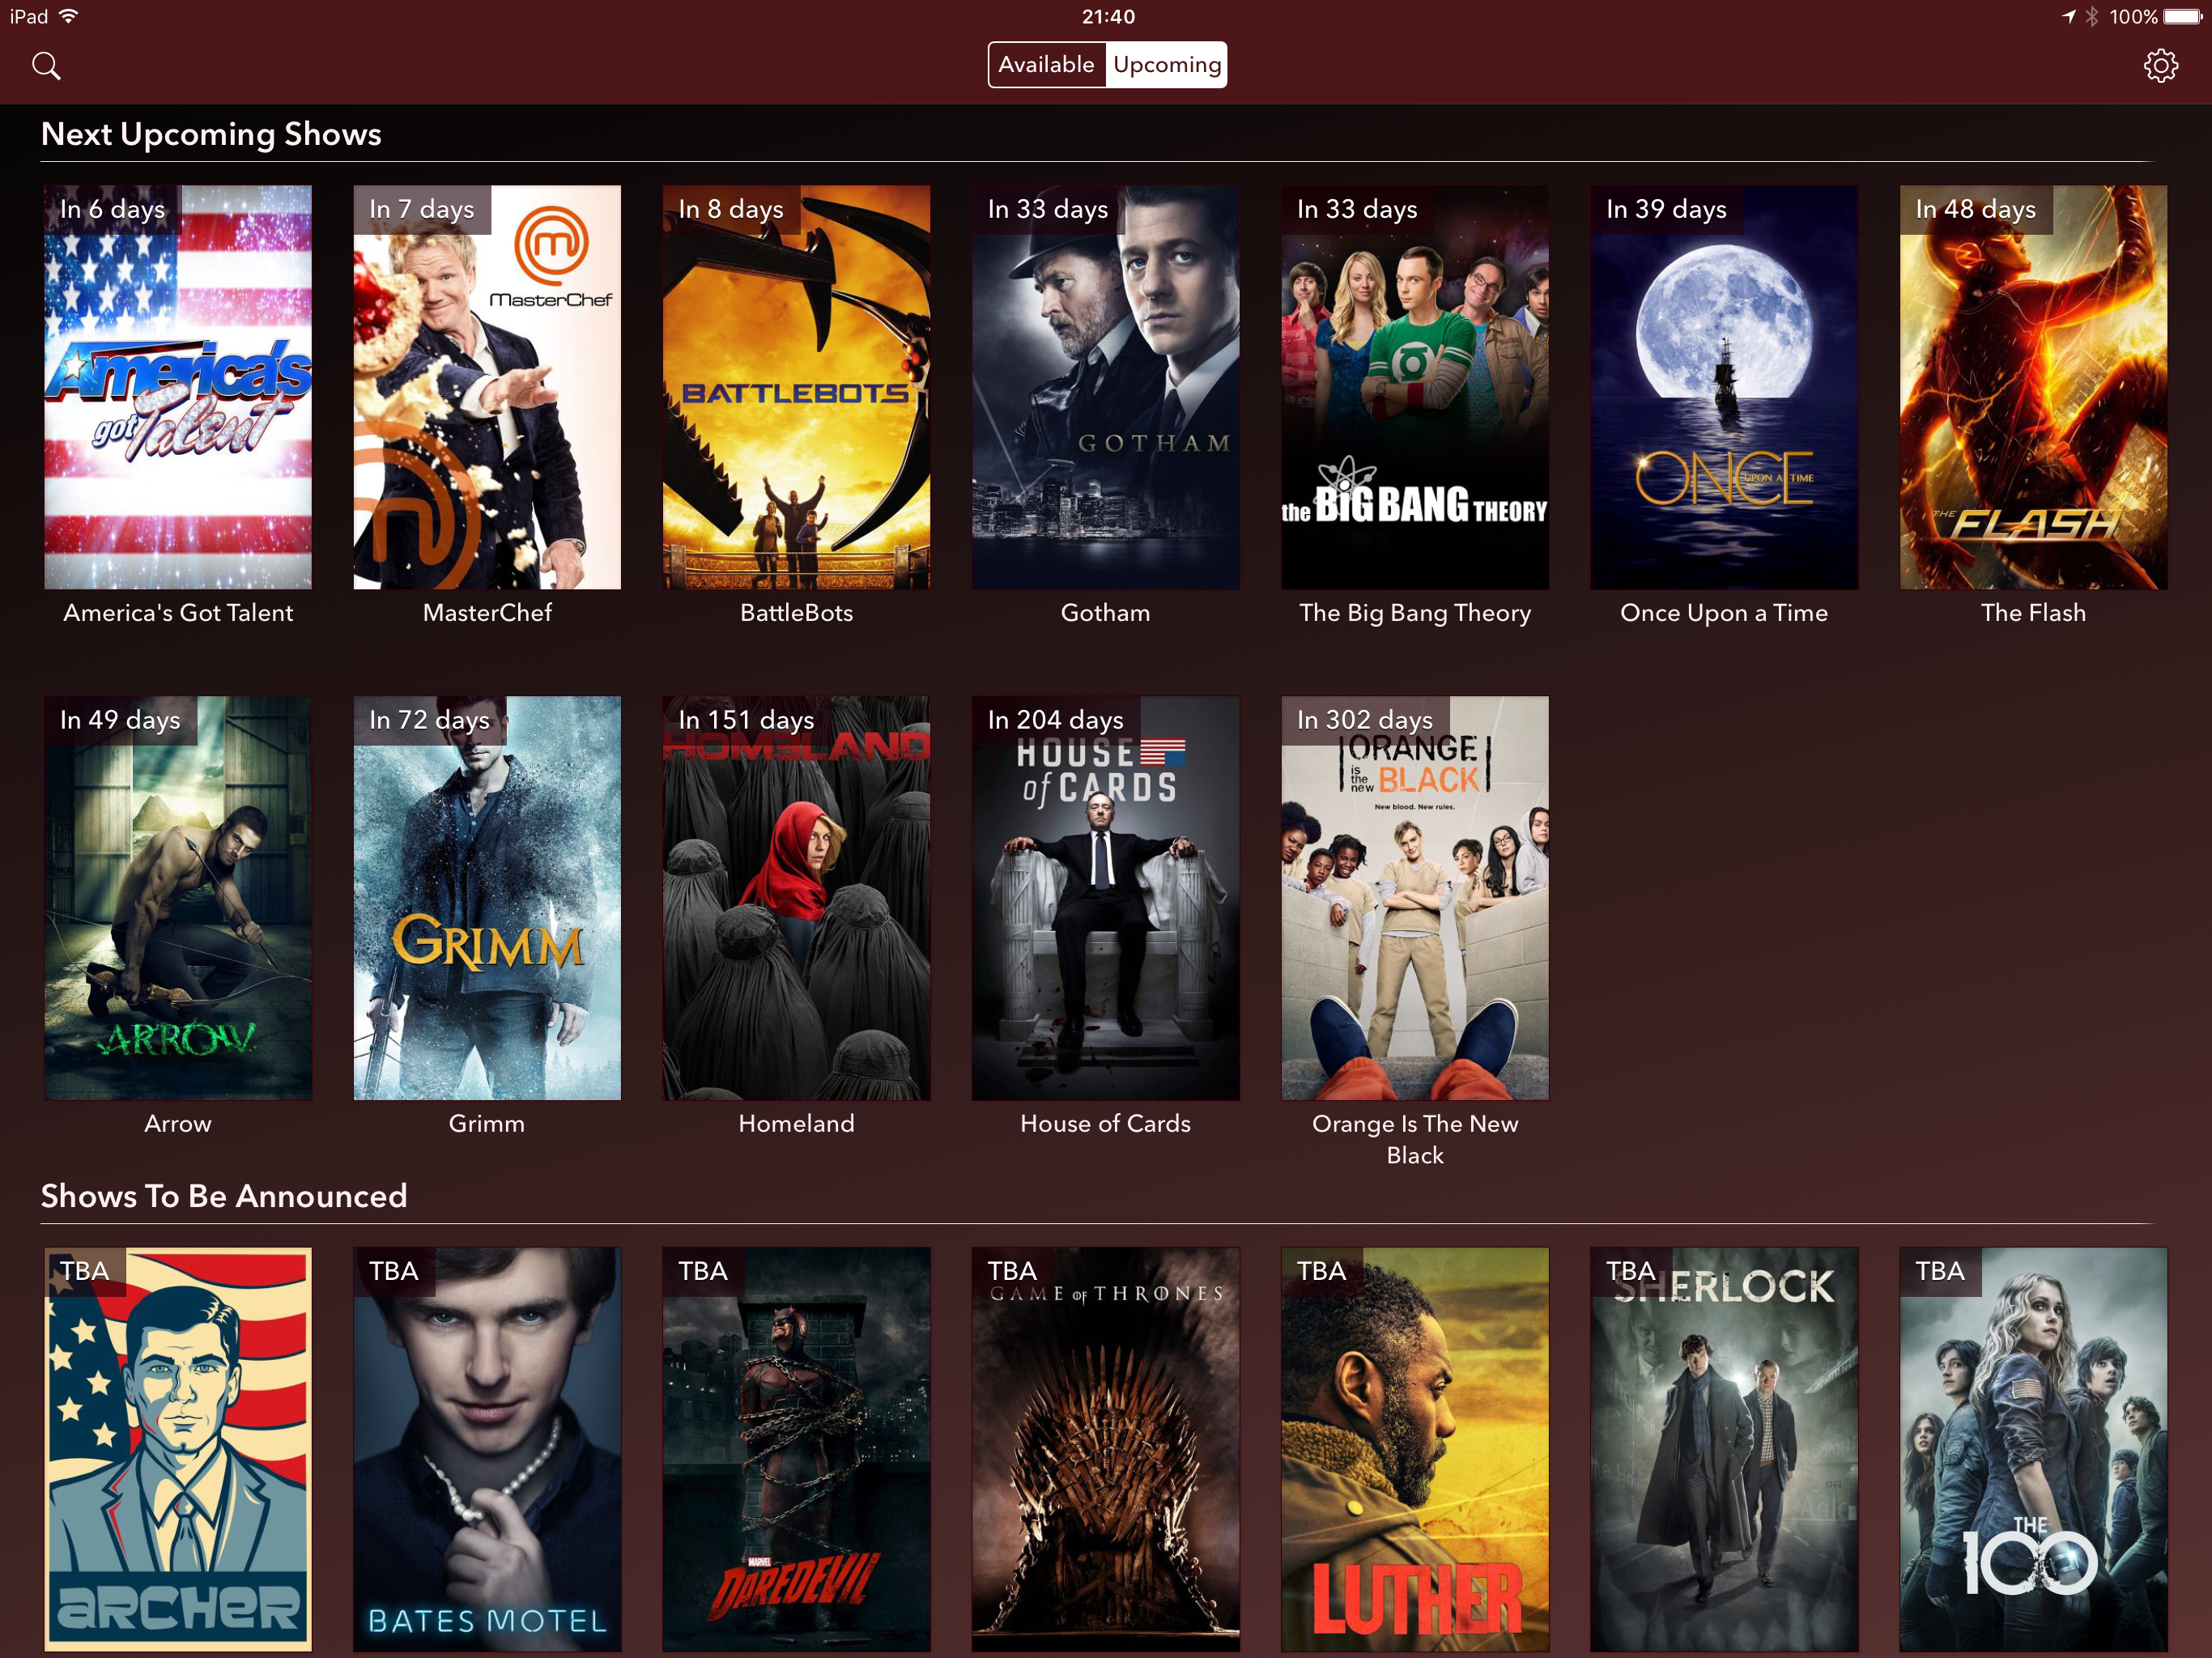This screenshot has width=2212, height=1658.
Task: Tap The Big Bang Theory poster
Action: (1415, 387)
